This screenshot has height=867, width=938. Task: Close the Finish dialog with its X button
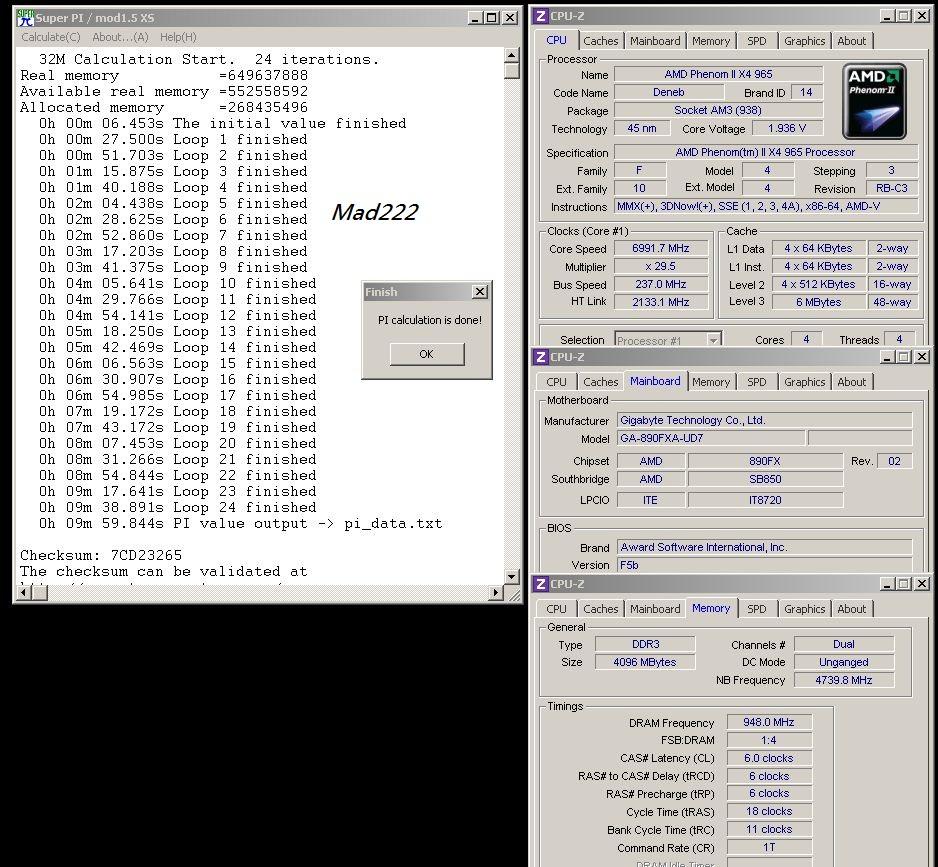[480, 291]
